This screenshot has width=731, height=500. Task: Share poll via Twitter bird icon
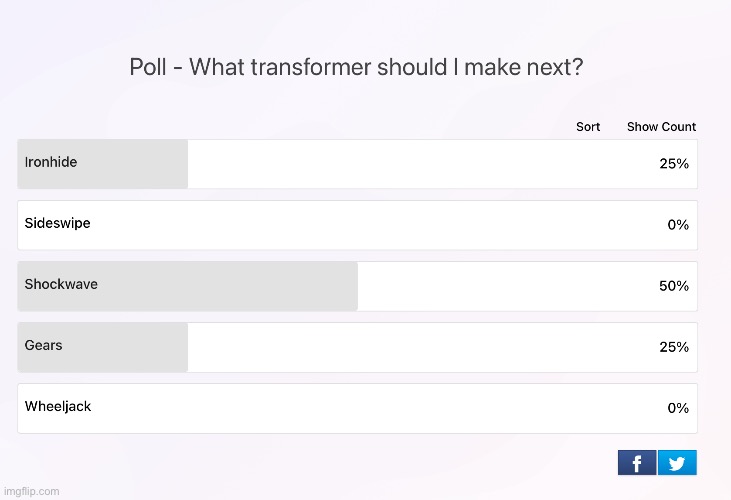pyautogui.click(x=677, y=462)
